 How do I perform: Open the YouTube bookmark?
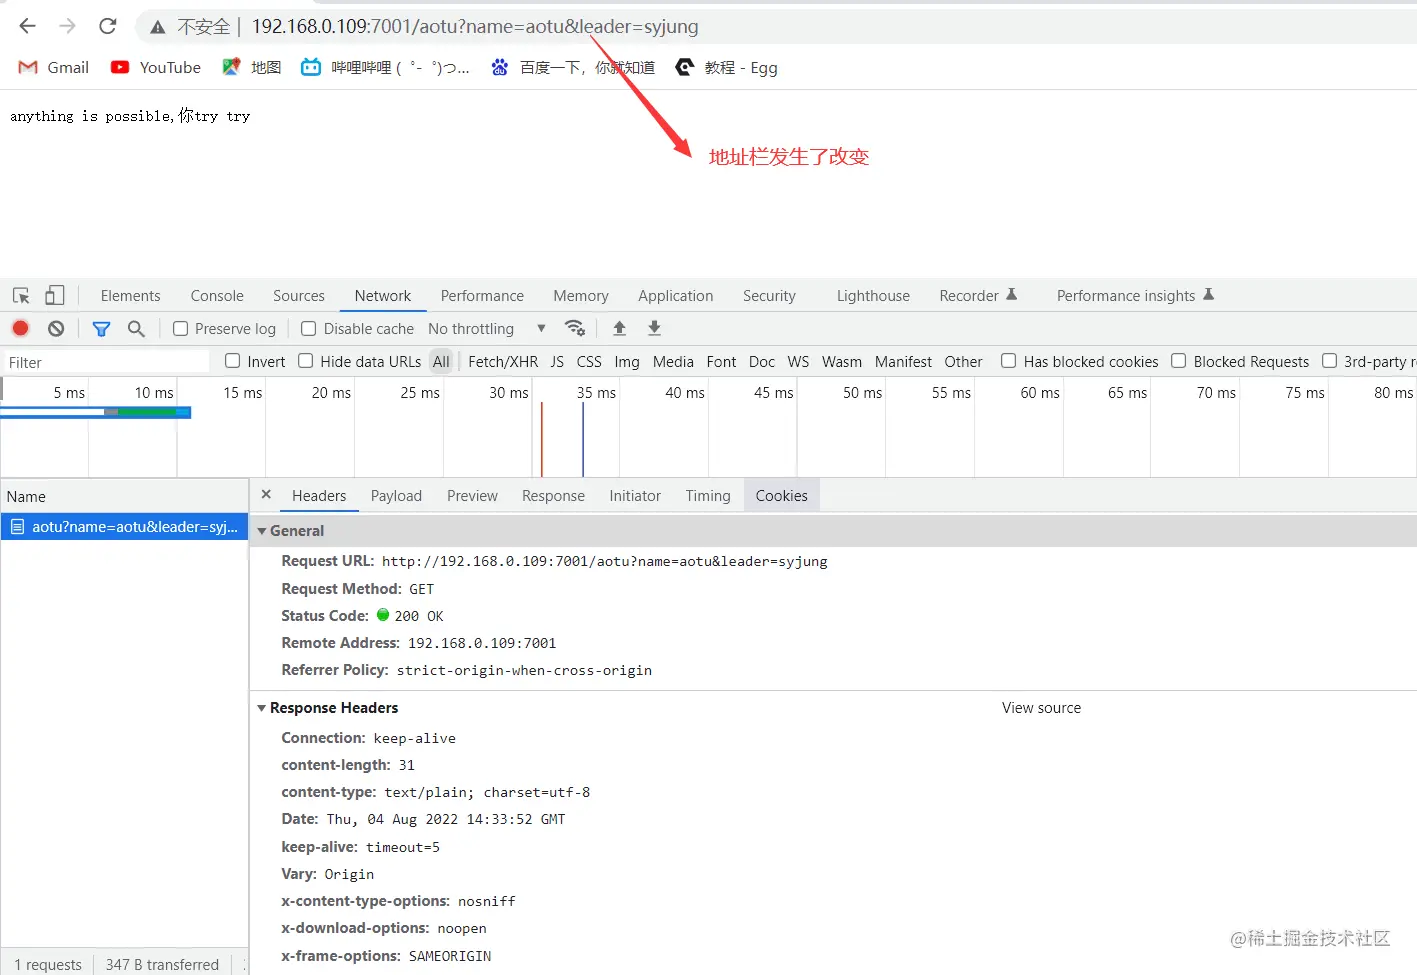pyautogui.click(x=155, y=67)
